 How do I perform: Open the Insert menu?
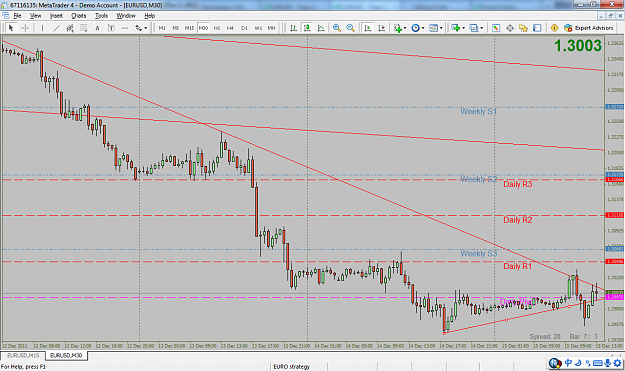(56, 16)
